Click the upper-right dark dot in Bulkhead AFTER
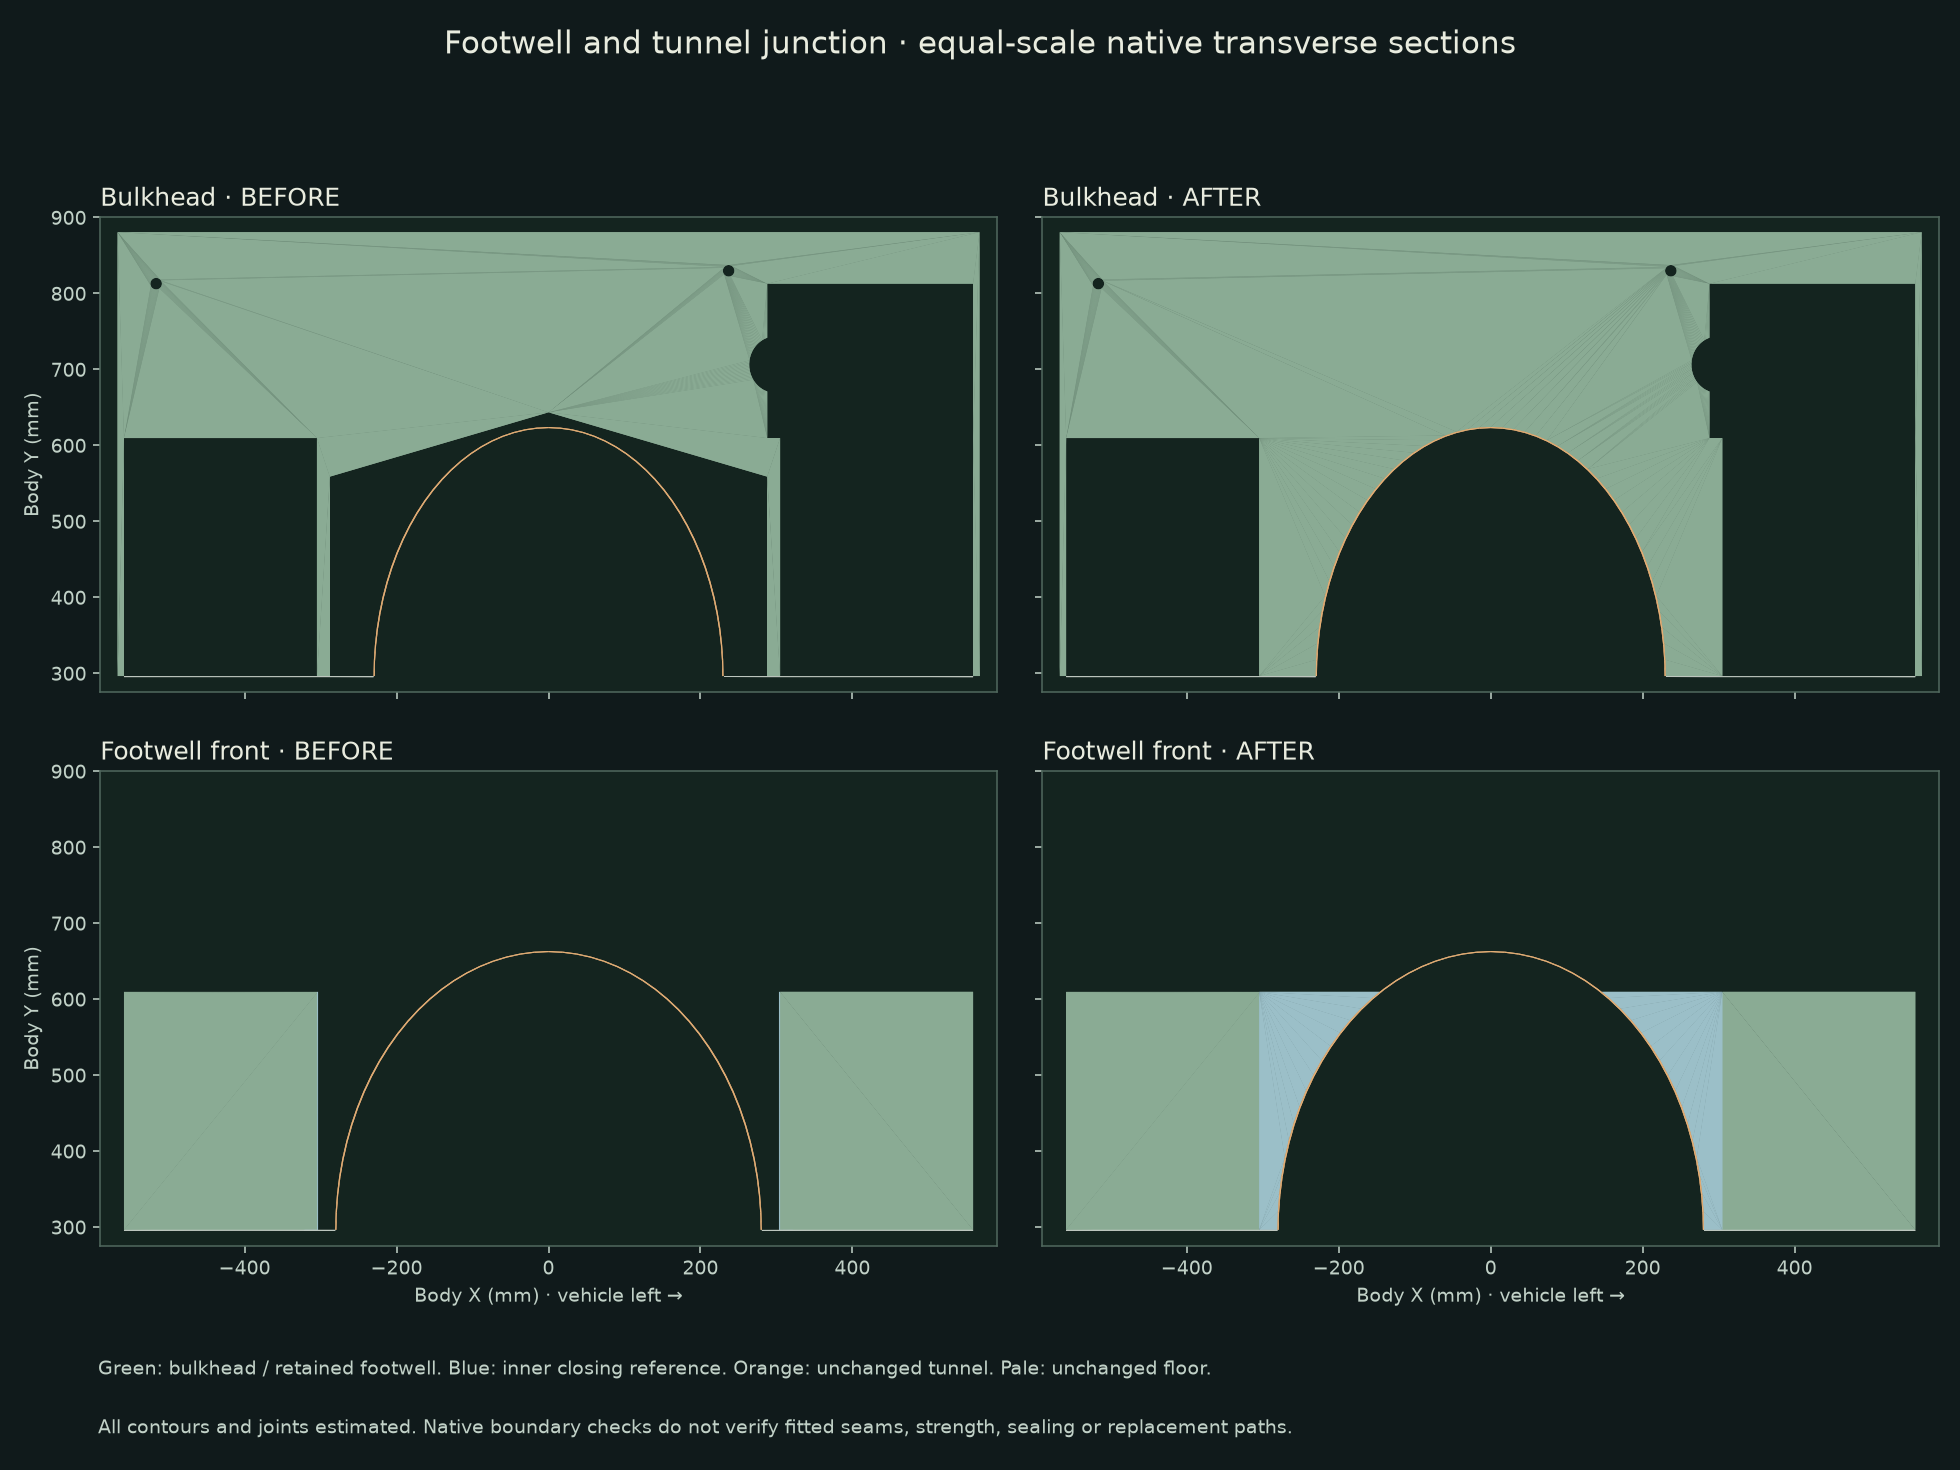Screen dimensions: 1960x1470 pos(1670,271)
